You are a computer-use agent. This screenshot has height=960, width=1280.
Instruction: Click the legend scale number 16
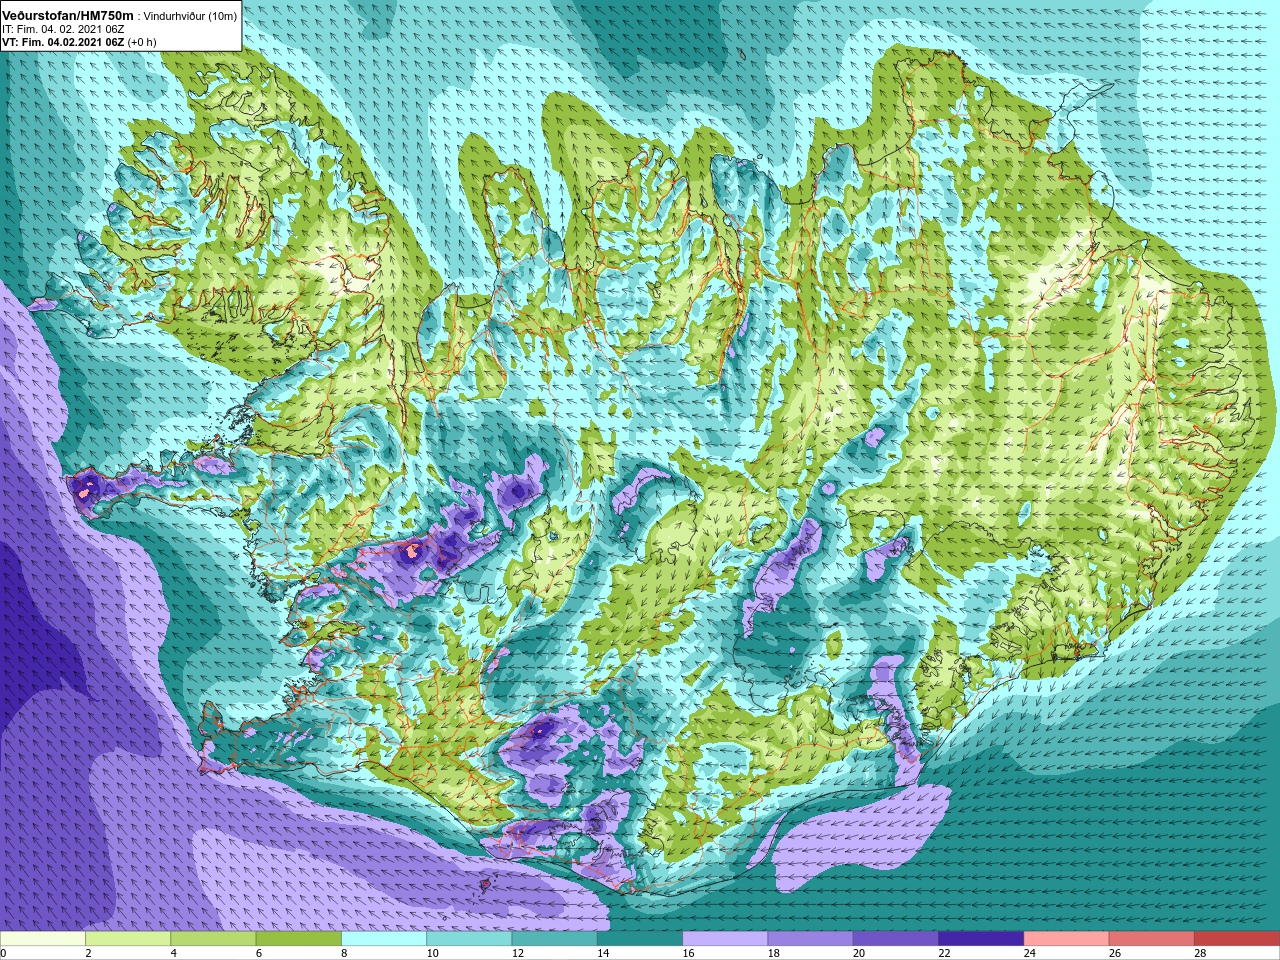click(688, 954)
